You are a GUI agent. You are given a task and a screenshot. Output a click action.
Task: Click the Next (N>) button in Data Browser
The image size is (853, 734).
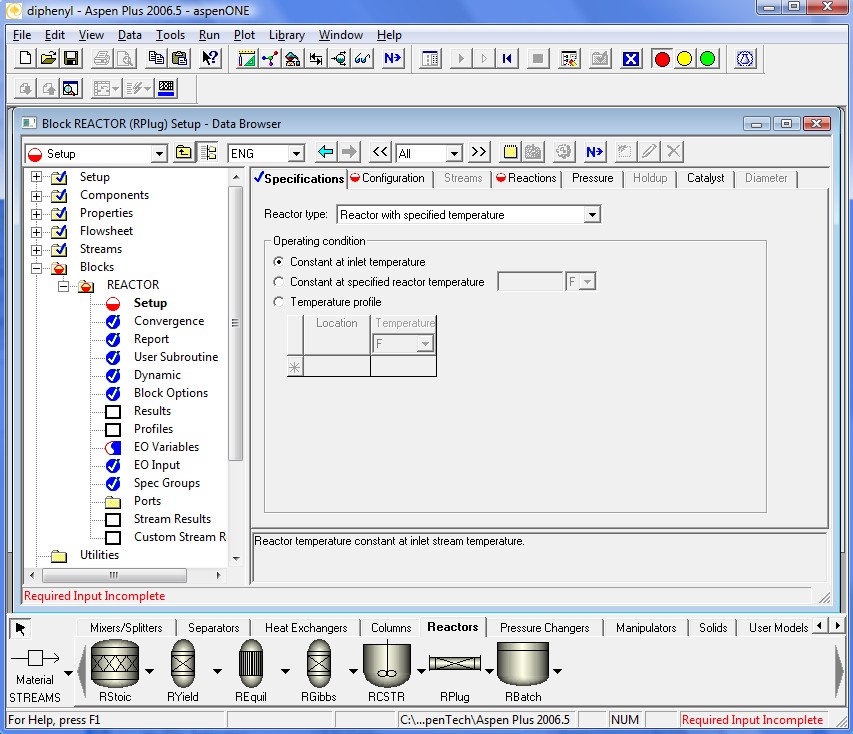pyautogui.click(x=595, y=152)
